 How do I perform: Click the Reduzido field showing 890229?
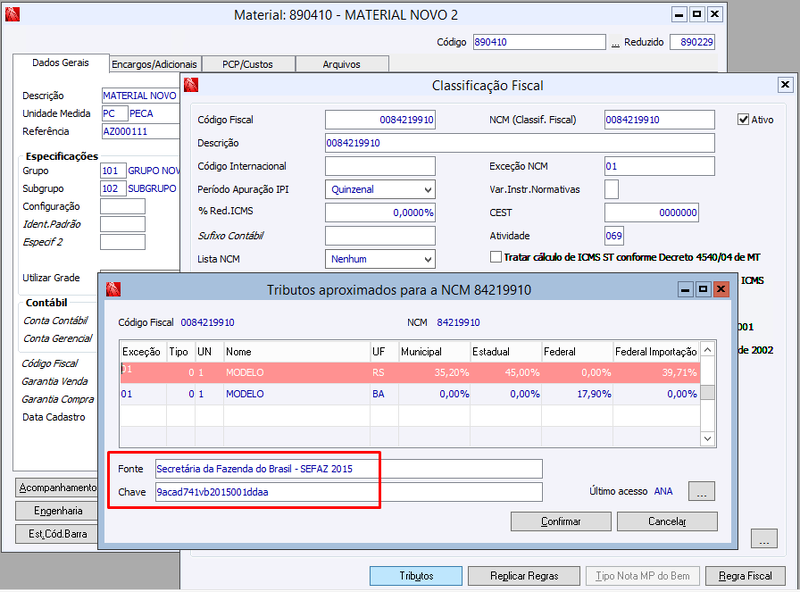click(692, 42)
